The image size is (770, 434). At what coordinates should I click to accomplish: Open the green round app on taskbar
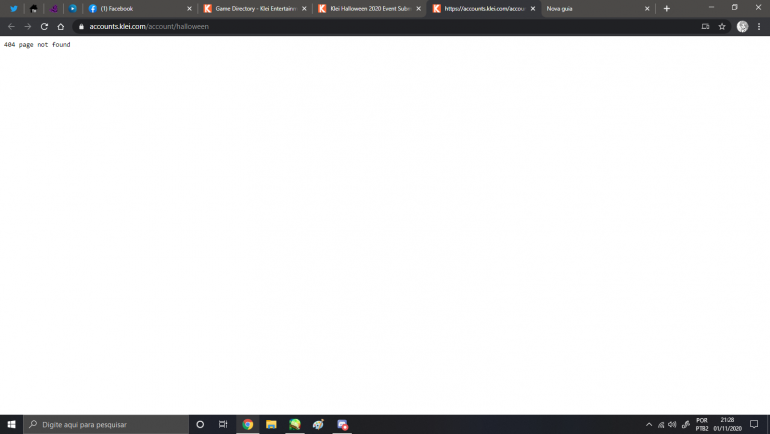click(x=295, y=424)
